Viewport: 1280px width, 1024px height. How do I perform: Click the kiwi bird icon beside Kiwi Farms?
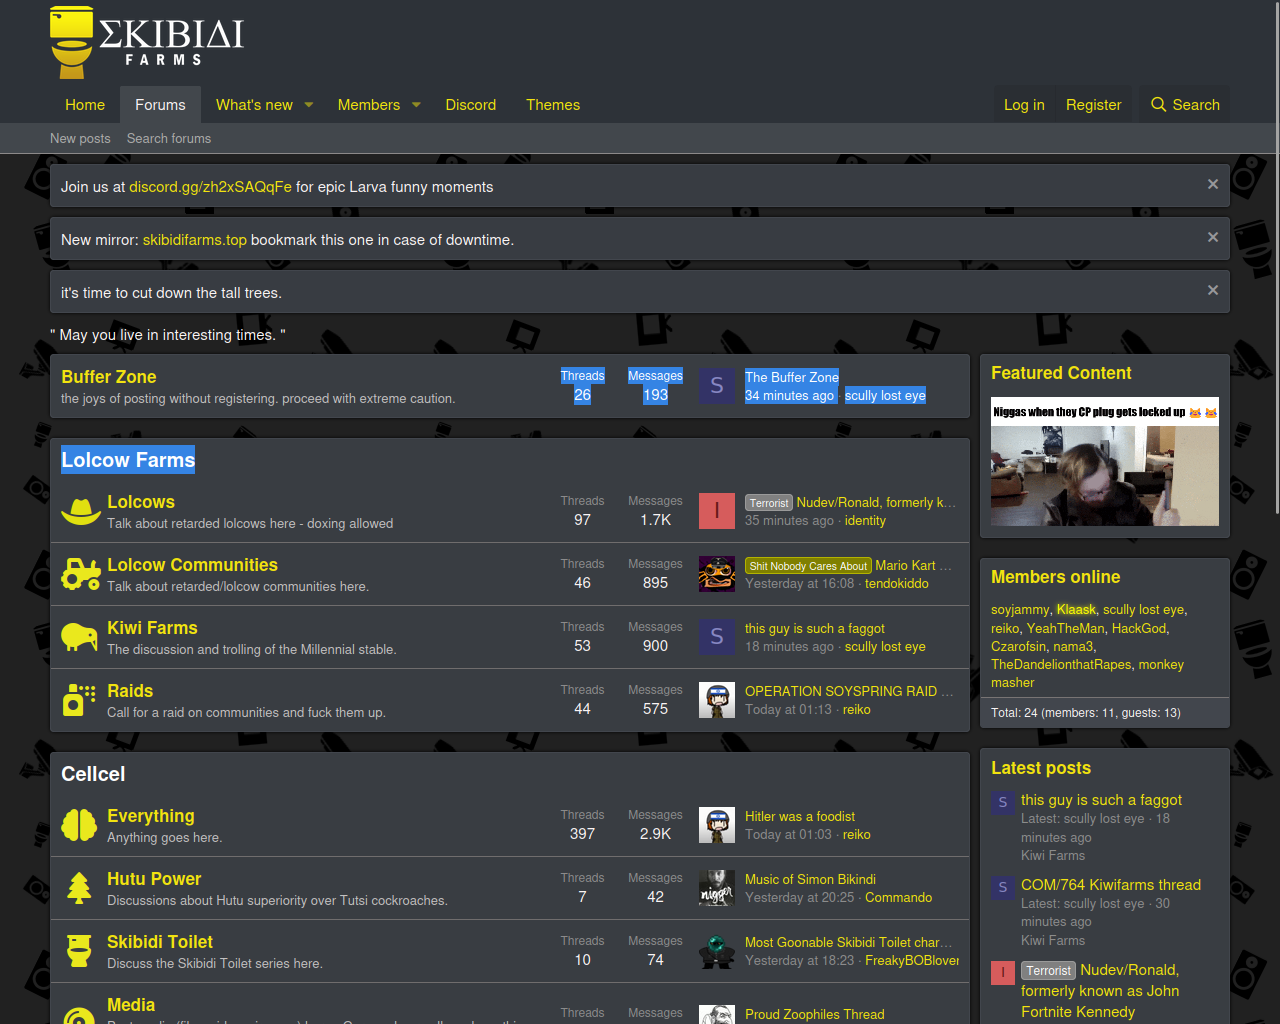point(79,637)
